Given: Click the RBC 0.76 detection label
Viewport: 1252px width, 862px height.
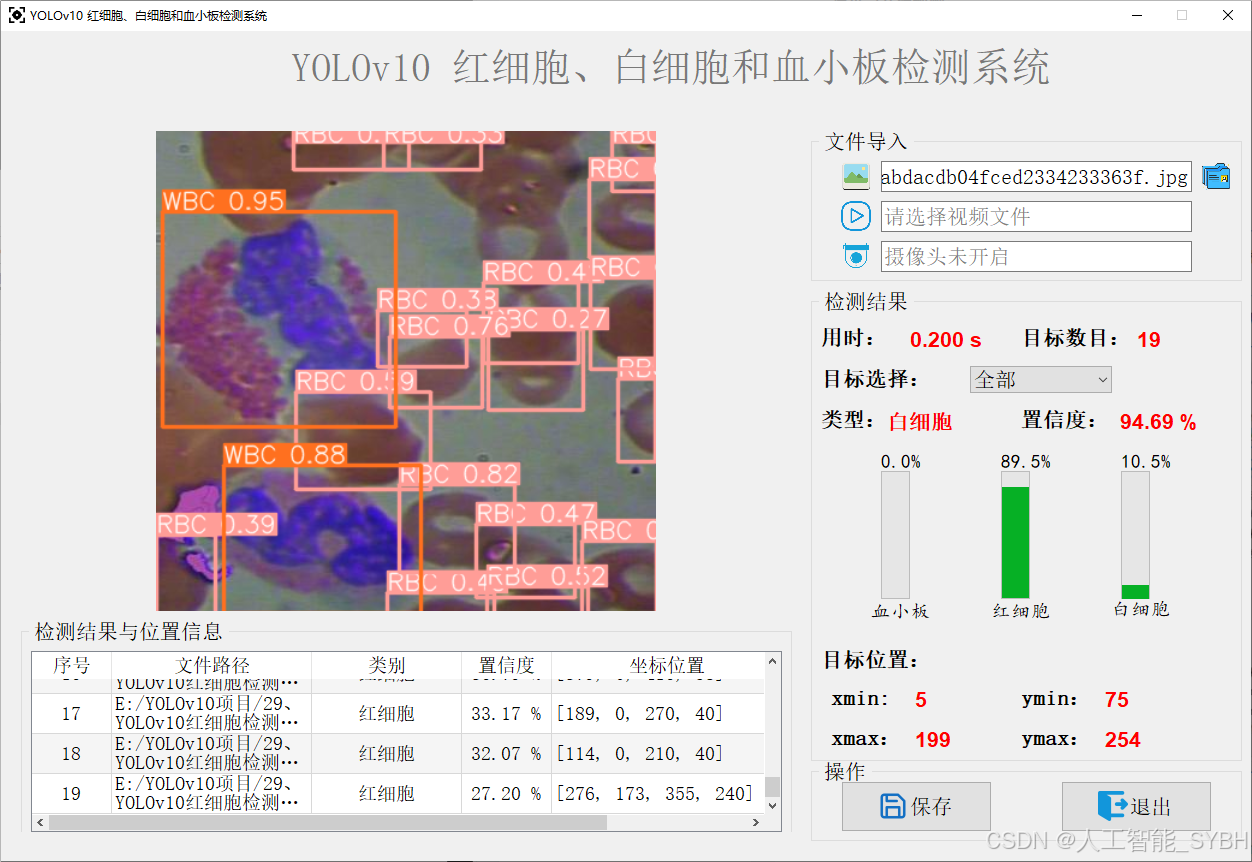Looking at the screenshot, I should (450, 326).
